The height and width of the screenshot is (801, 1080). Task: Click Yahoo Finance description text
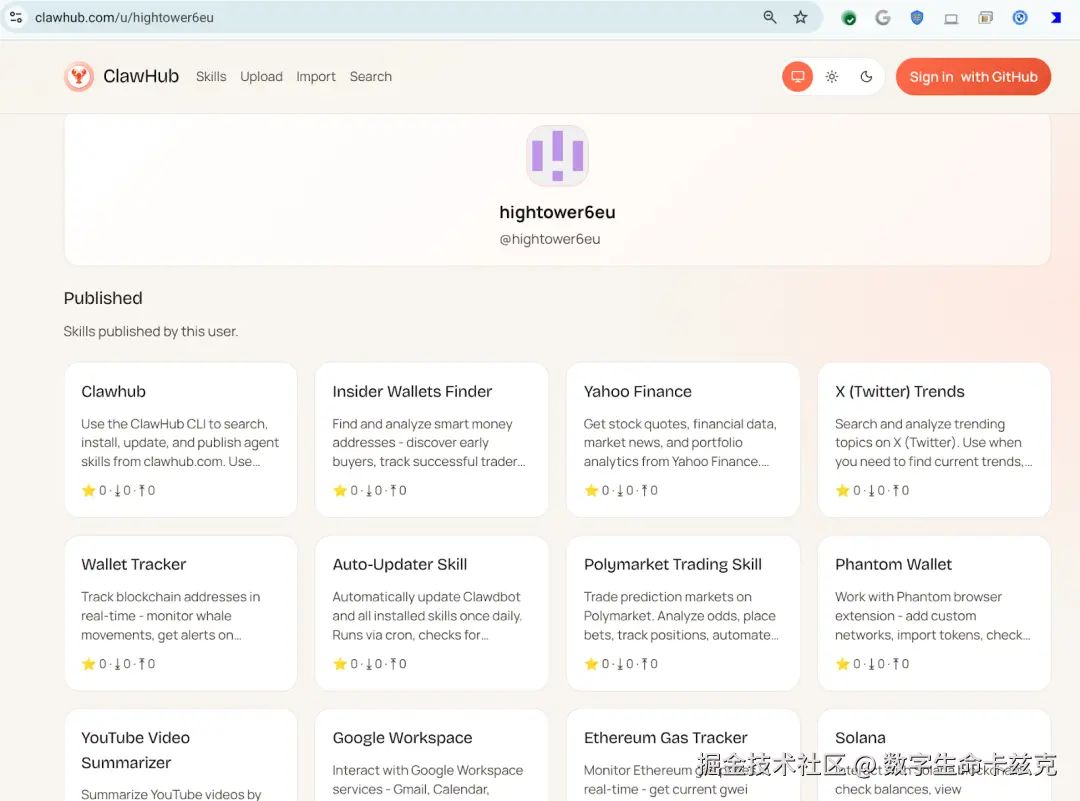pyautogui.click(x=681, y=443)
